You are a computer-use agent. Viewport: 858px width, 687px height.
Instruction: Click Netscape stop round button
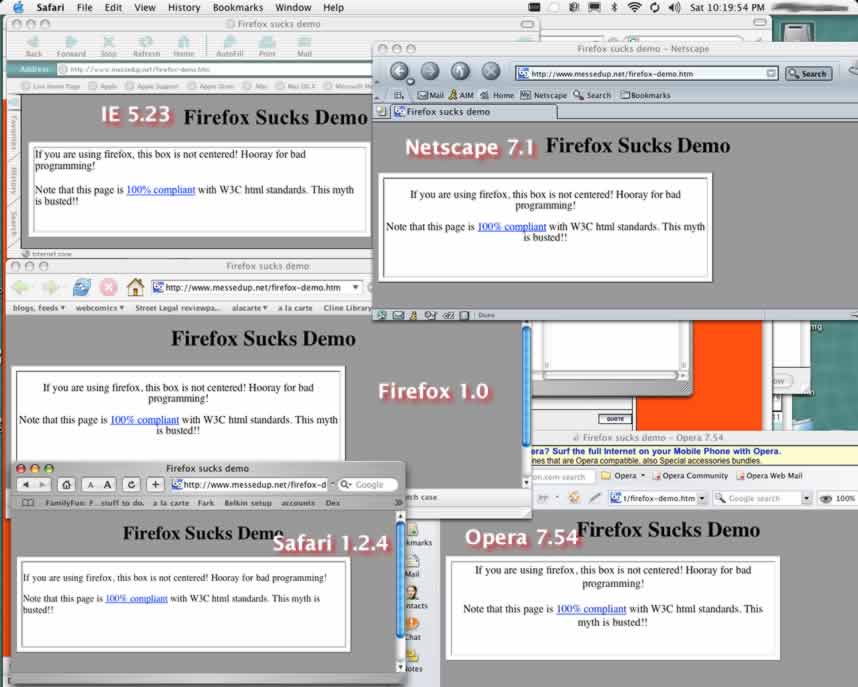(491, 71)
